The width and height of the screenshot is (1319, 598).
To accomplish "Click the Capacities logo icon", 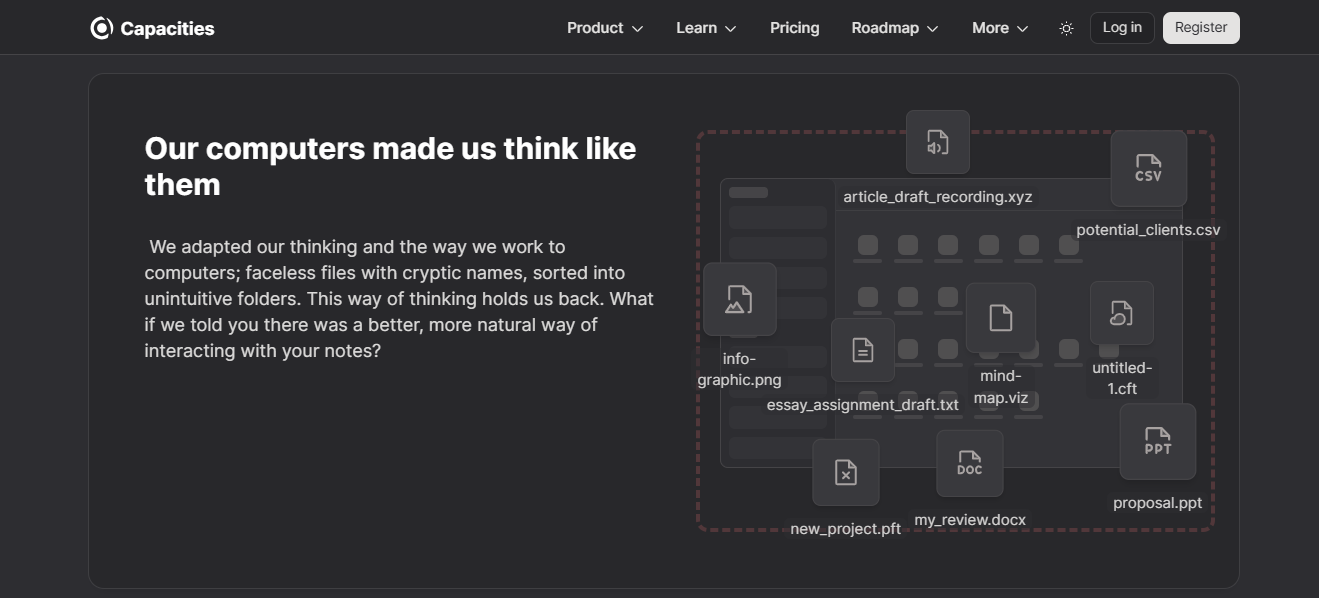I will (x=101, y=28).
